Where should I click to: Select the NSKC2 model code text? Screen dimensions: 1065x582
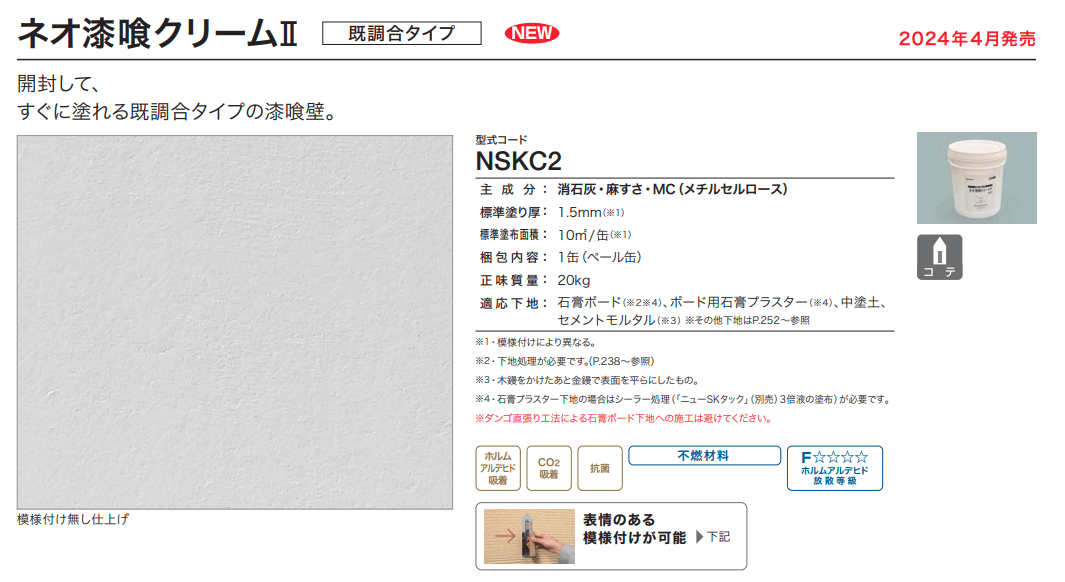point(519,162)
